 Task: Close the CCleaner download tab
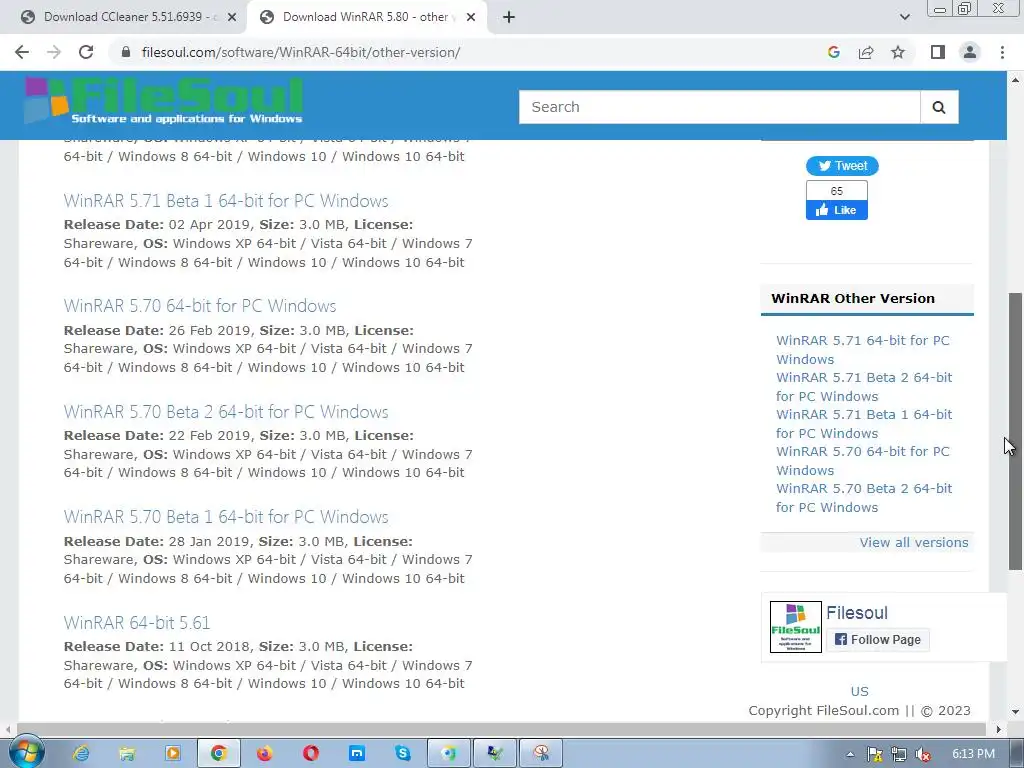tap(232, 18)
